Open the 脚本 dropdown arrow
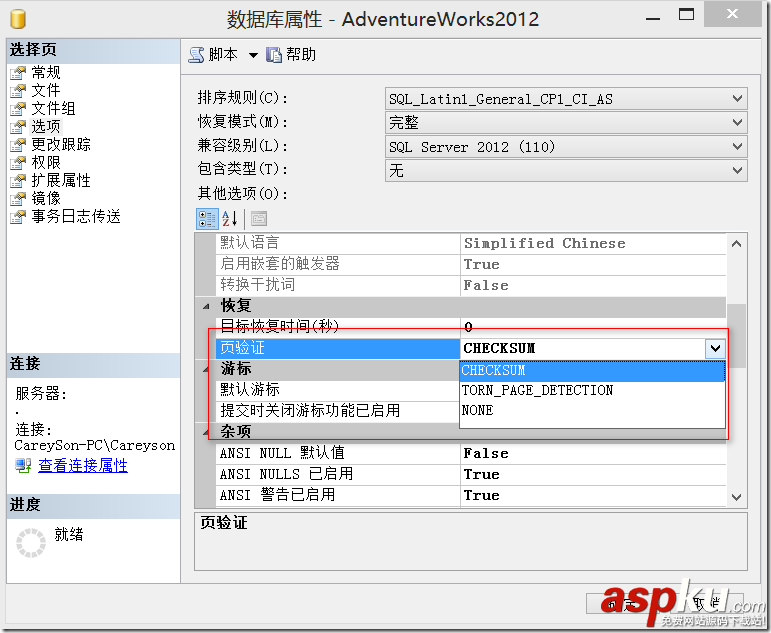 [x=253, y=55]
